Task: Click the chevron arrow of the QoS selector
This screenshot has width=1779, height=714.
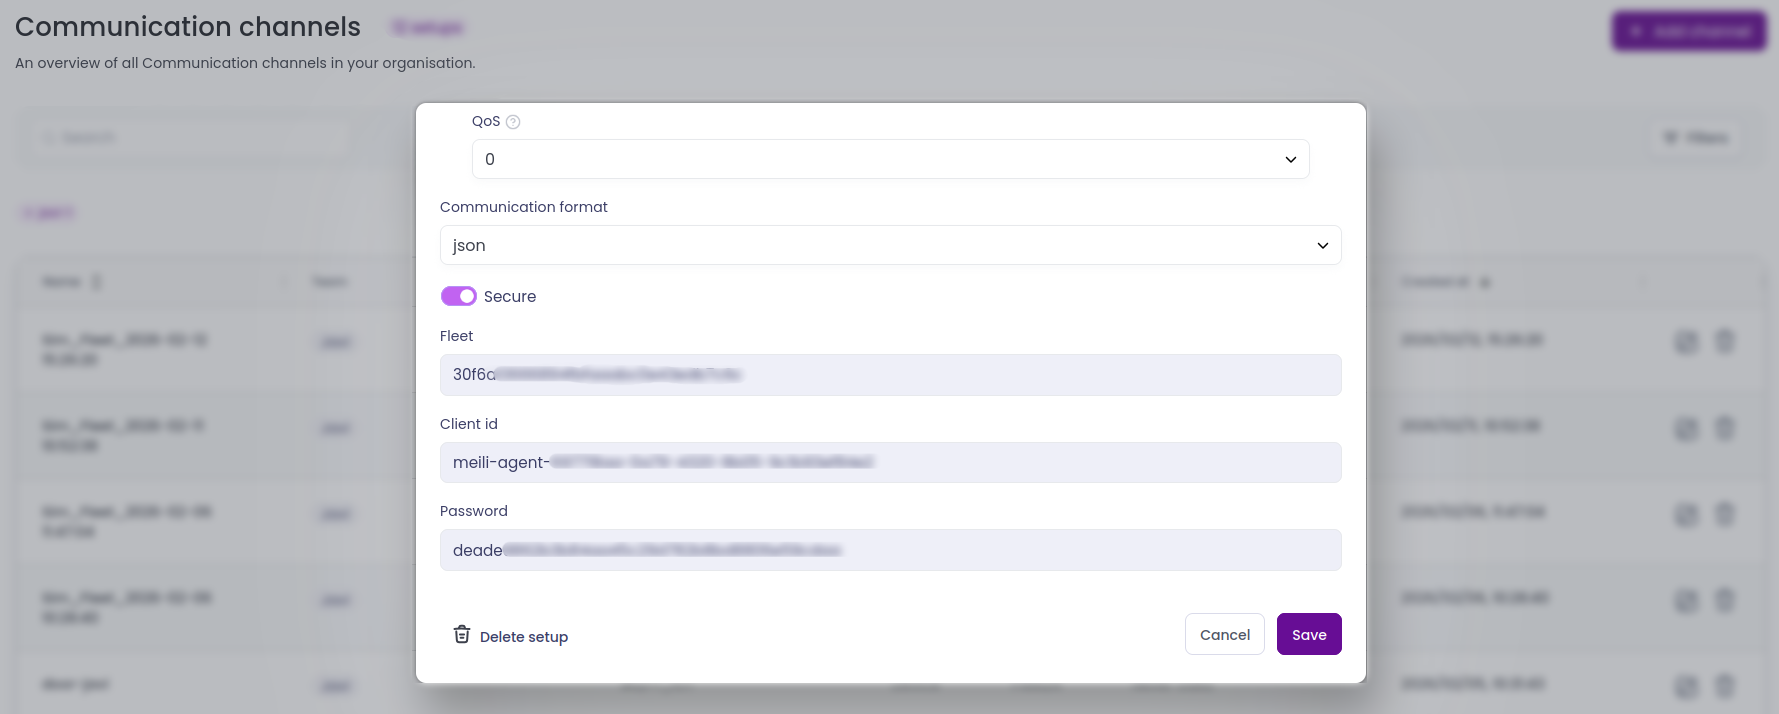Action: (1290, 159)
